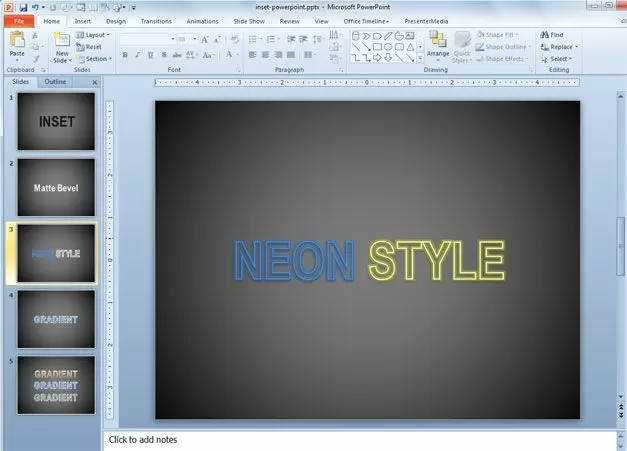Image resolution: width=627 pixels, height=451 pixels.
Task: Select the elbow connector shape
Action: coord(355,58)
